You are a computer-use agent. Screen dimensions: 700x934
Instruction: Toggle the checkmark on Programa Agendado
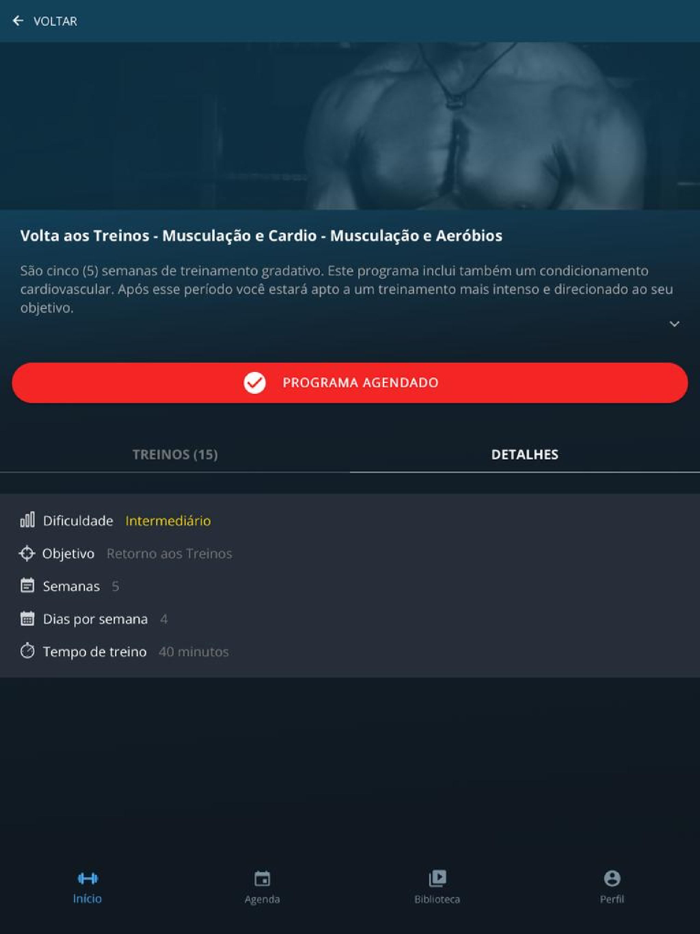tap(254, 382)
